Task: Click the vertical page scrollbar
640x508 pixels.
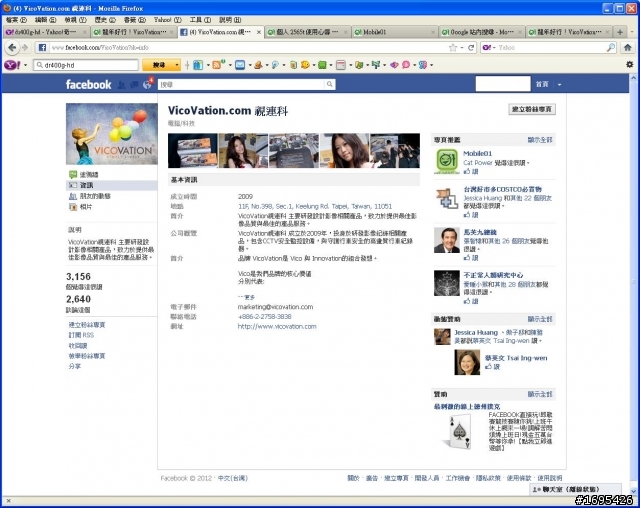Action: pyautogui.click(x=633, y=282)
